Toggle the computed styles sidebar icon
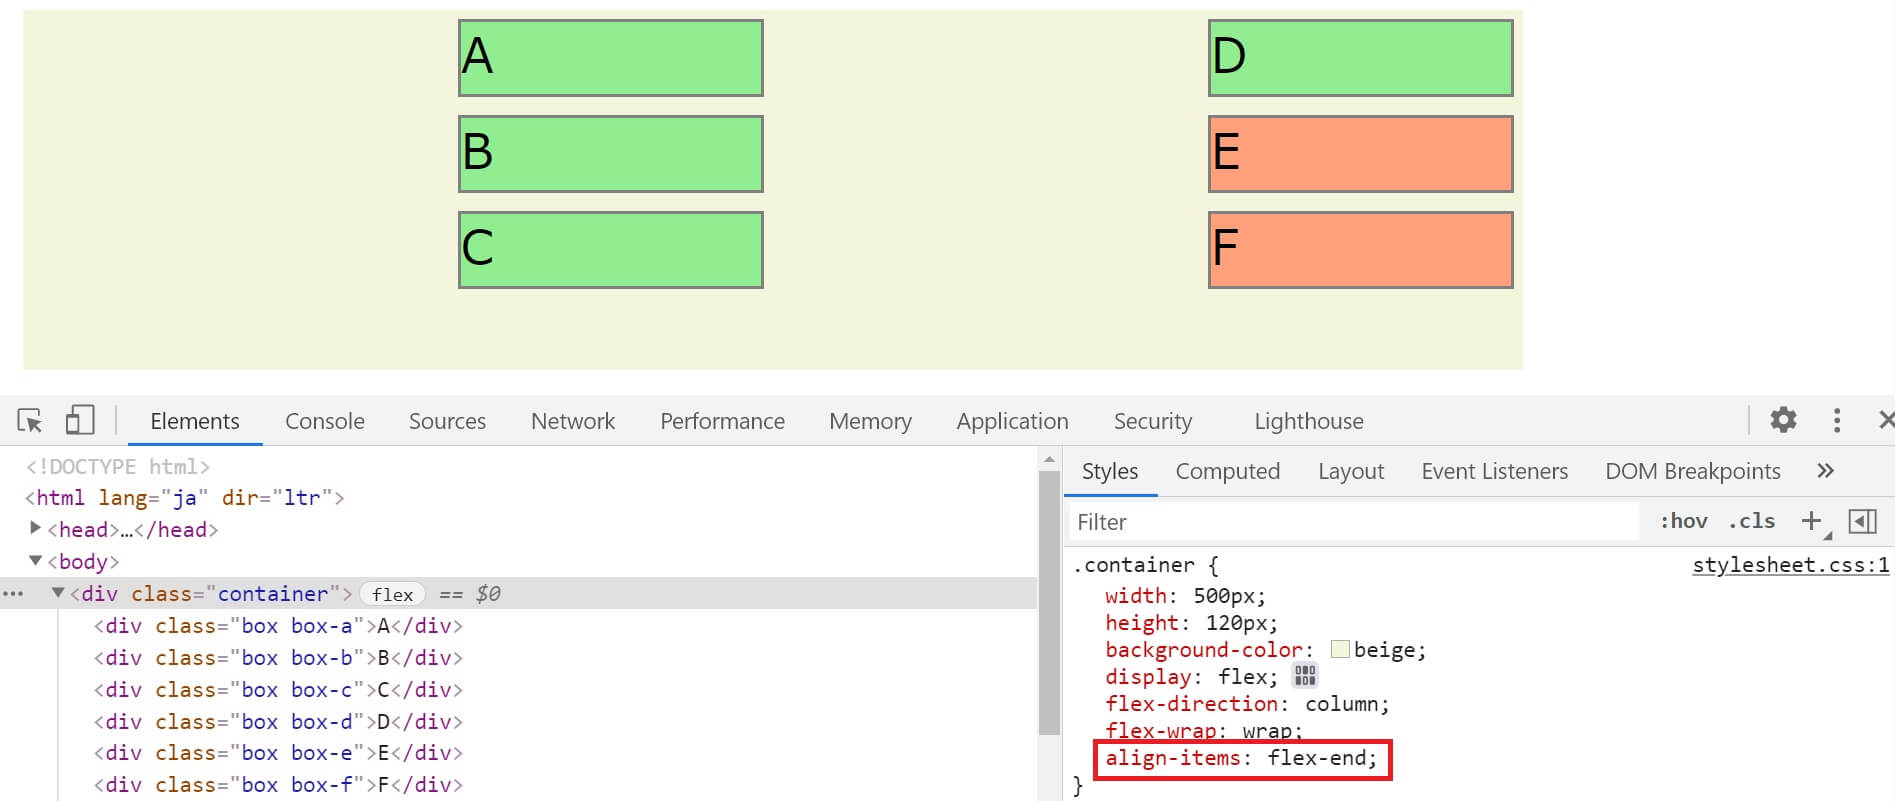This screenshot has height=801, width=1895. point(1862,521)
